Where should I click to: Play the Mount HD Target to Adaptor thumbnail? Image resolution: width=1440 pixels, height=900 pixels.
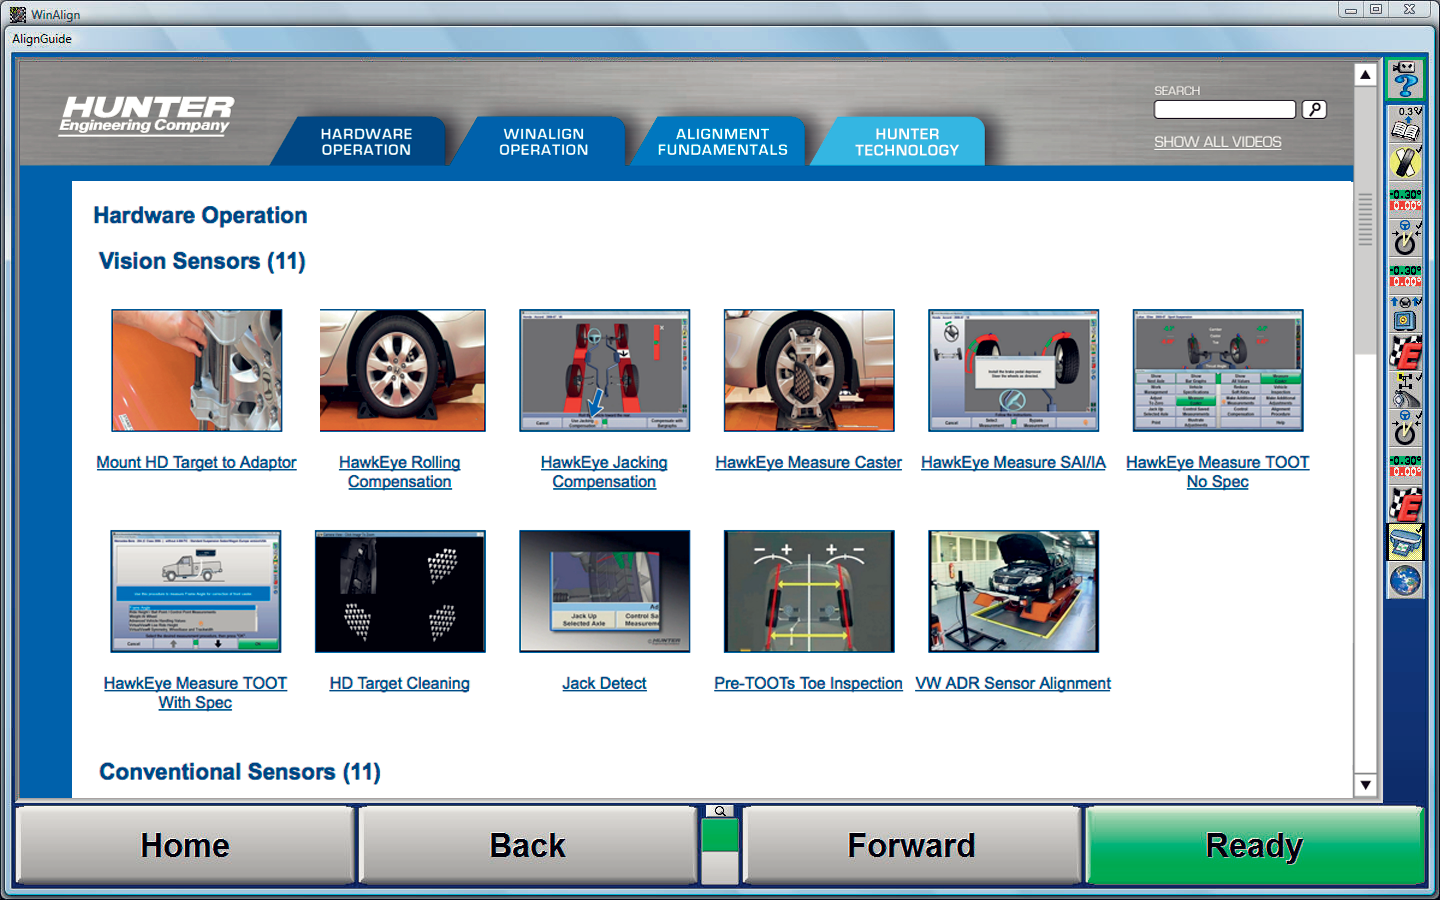196,370
